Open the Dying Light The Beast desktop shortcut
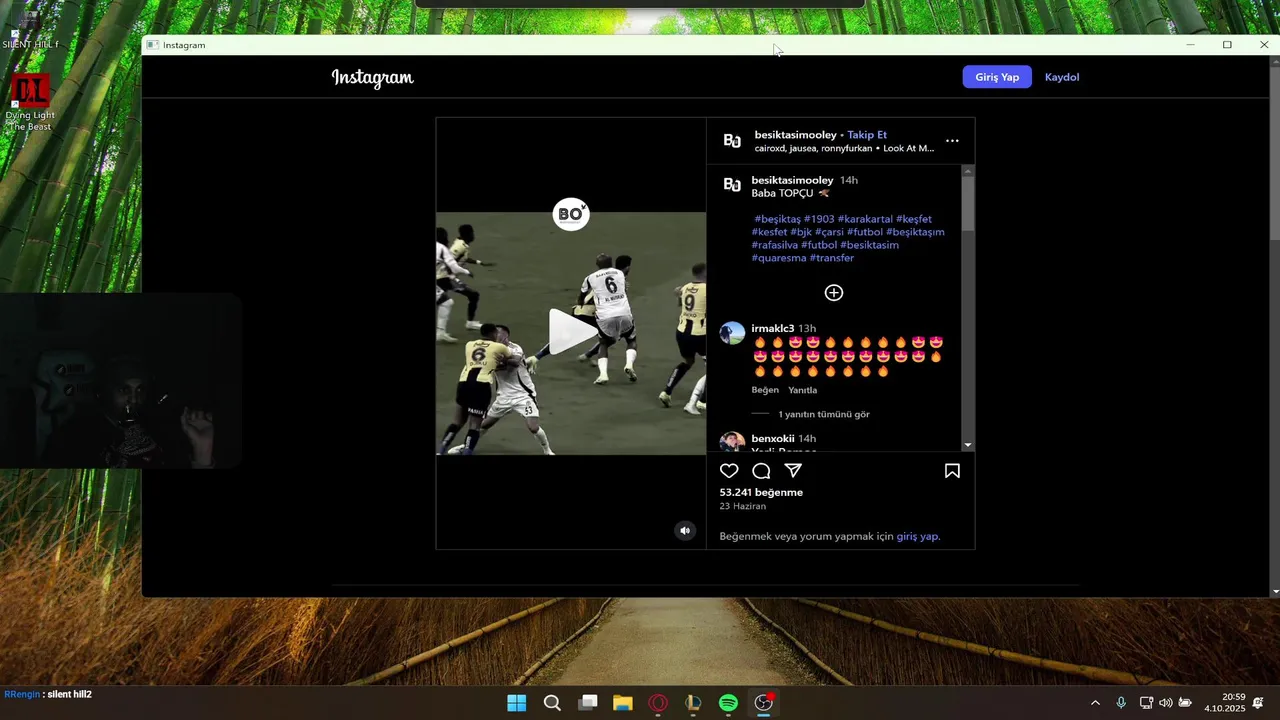This screenshot has width=1280, height=720. tap(30, 103)
